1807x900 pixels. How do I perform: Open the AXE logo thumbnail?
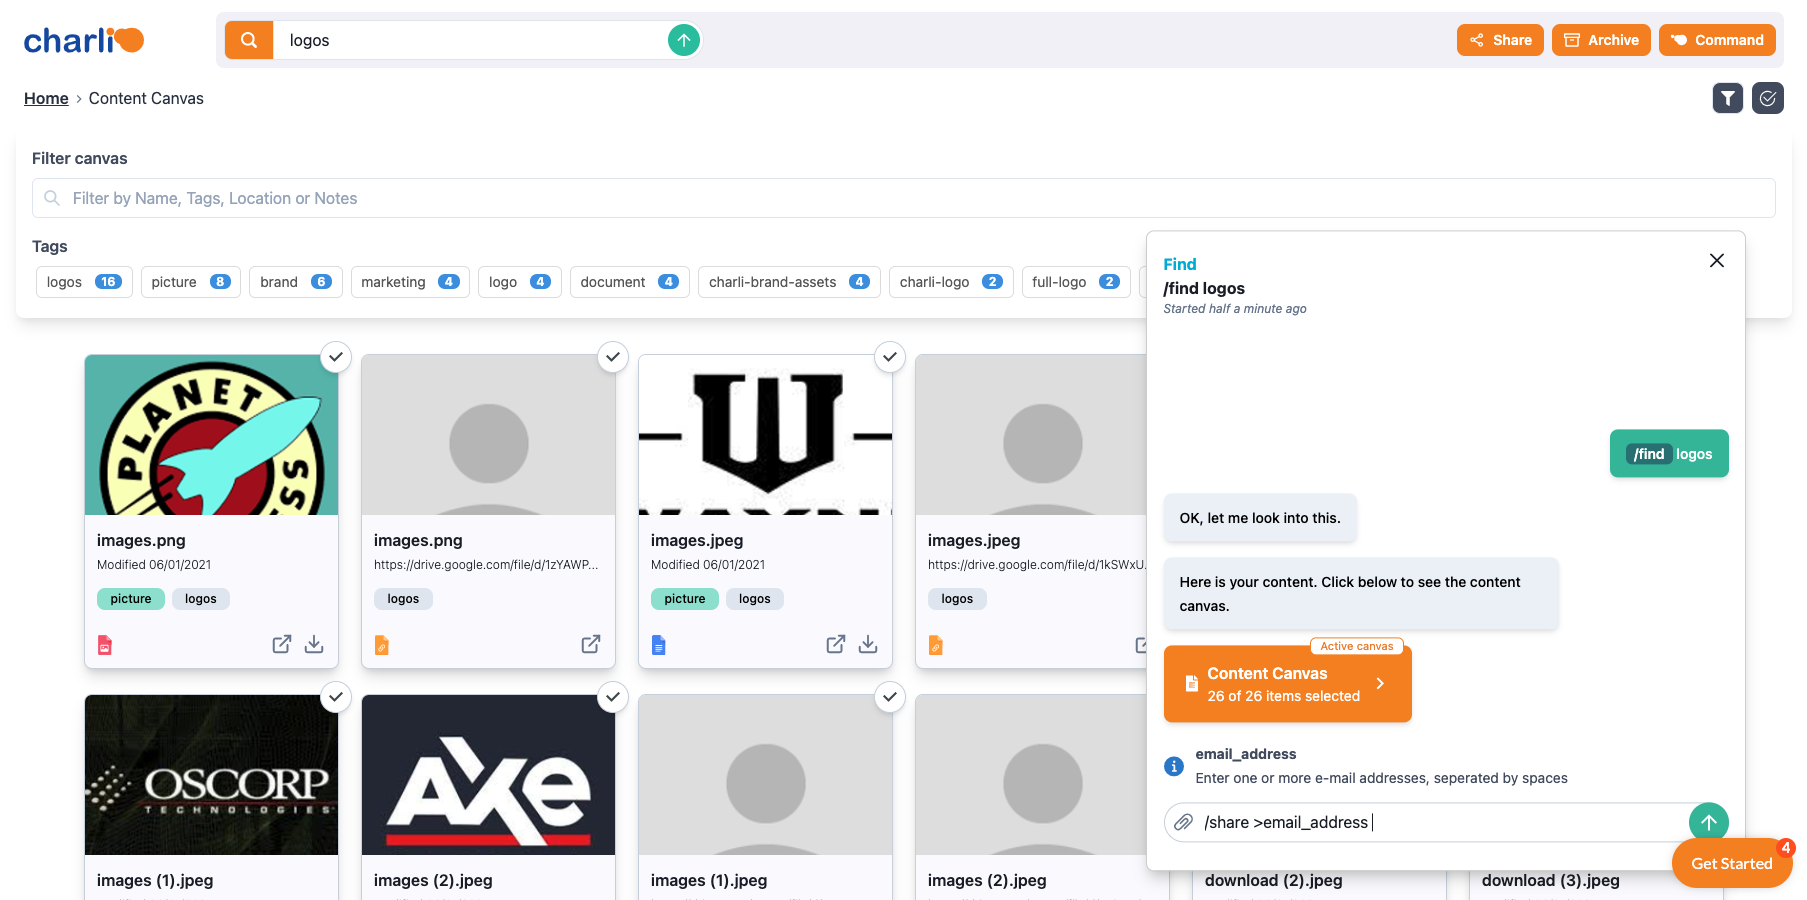(489, 775)
